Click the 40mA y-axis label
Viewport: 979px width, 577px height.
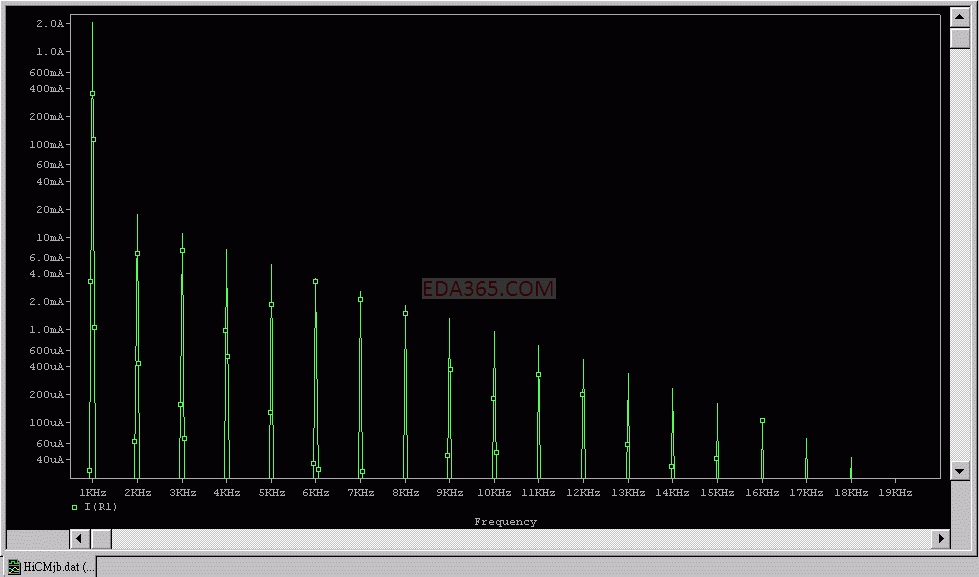pyautogui.click(x=49, y=182)
